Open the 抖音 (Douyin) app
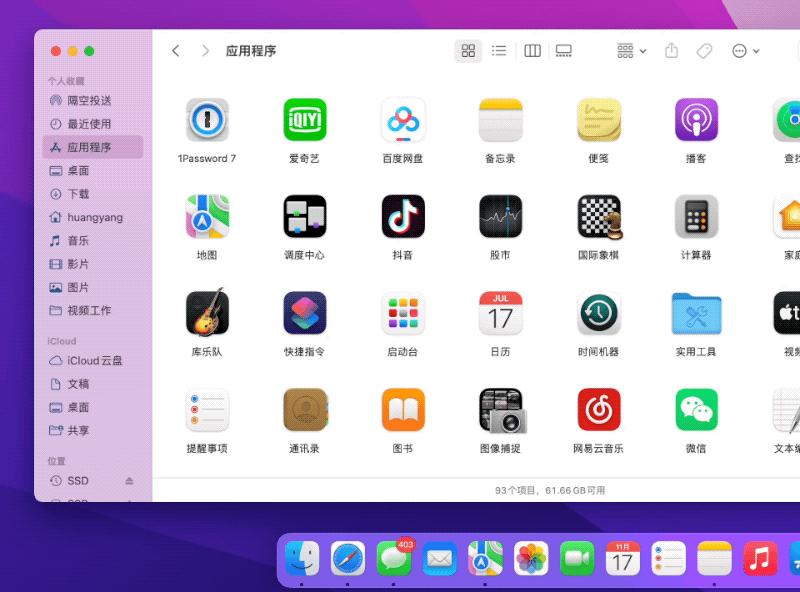Image resolution: width=800 pixels, height=592 pixels. (402, 216)
